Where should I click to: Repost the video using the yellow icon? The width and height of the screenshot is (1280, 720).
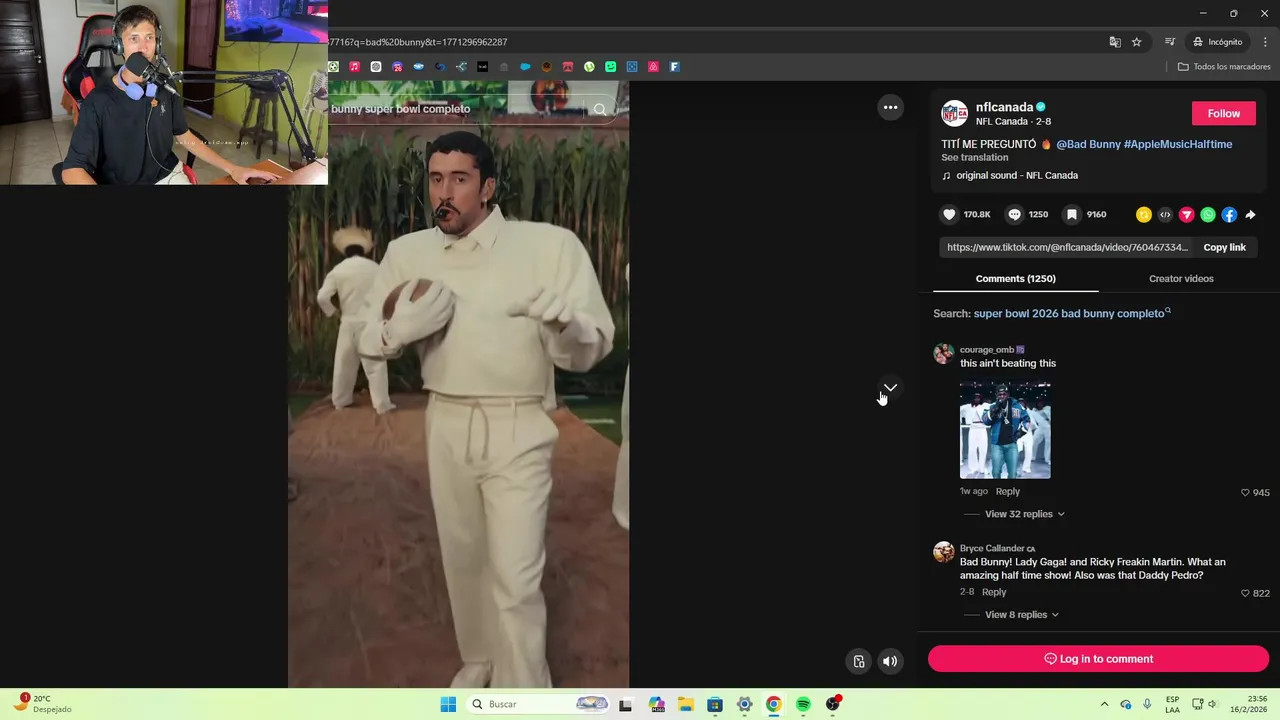point(1144,215)
